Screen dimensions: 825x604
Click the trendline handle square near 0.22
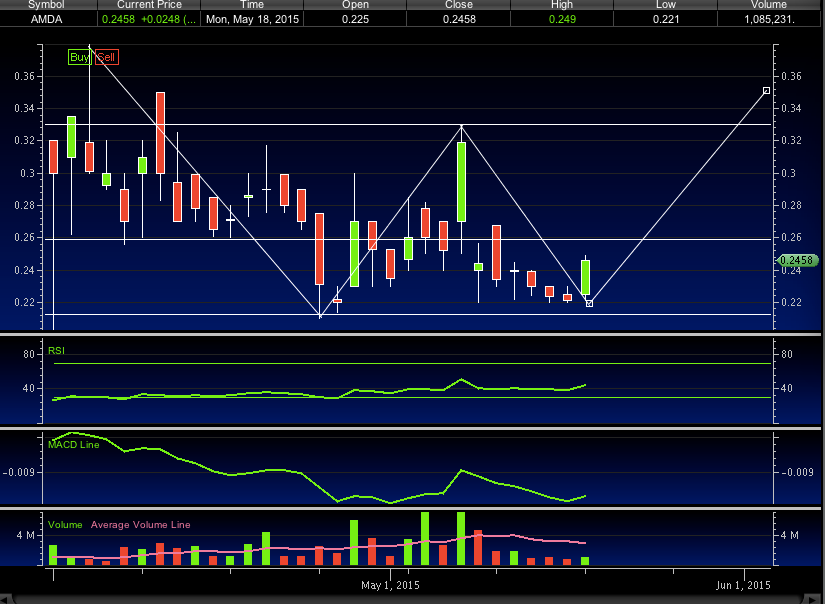point(589,304)
